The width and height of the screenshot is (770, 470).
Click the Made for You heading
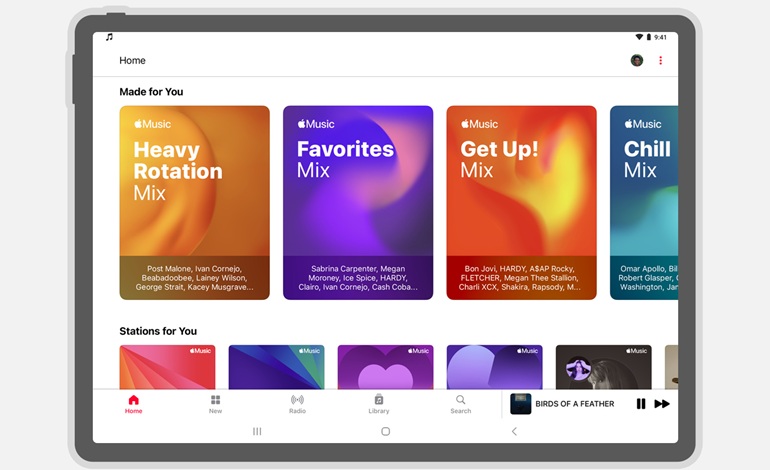(151, 92)
